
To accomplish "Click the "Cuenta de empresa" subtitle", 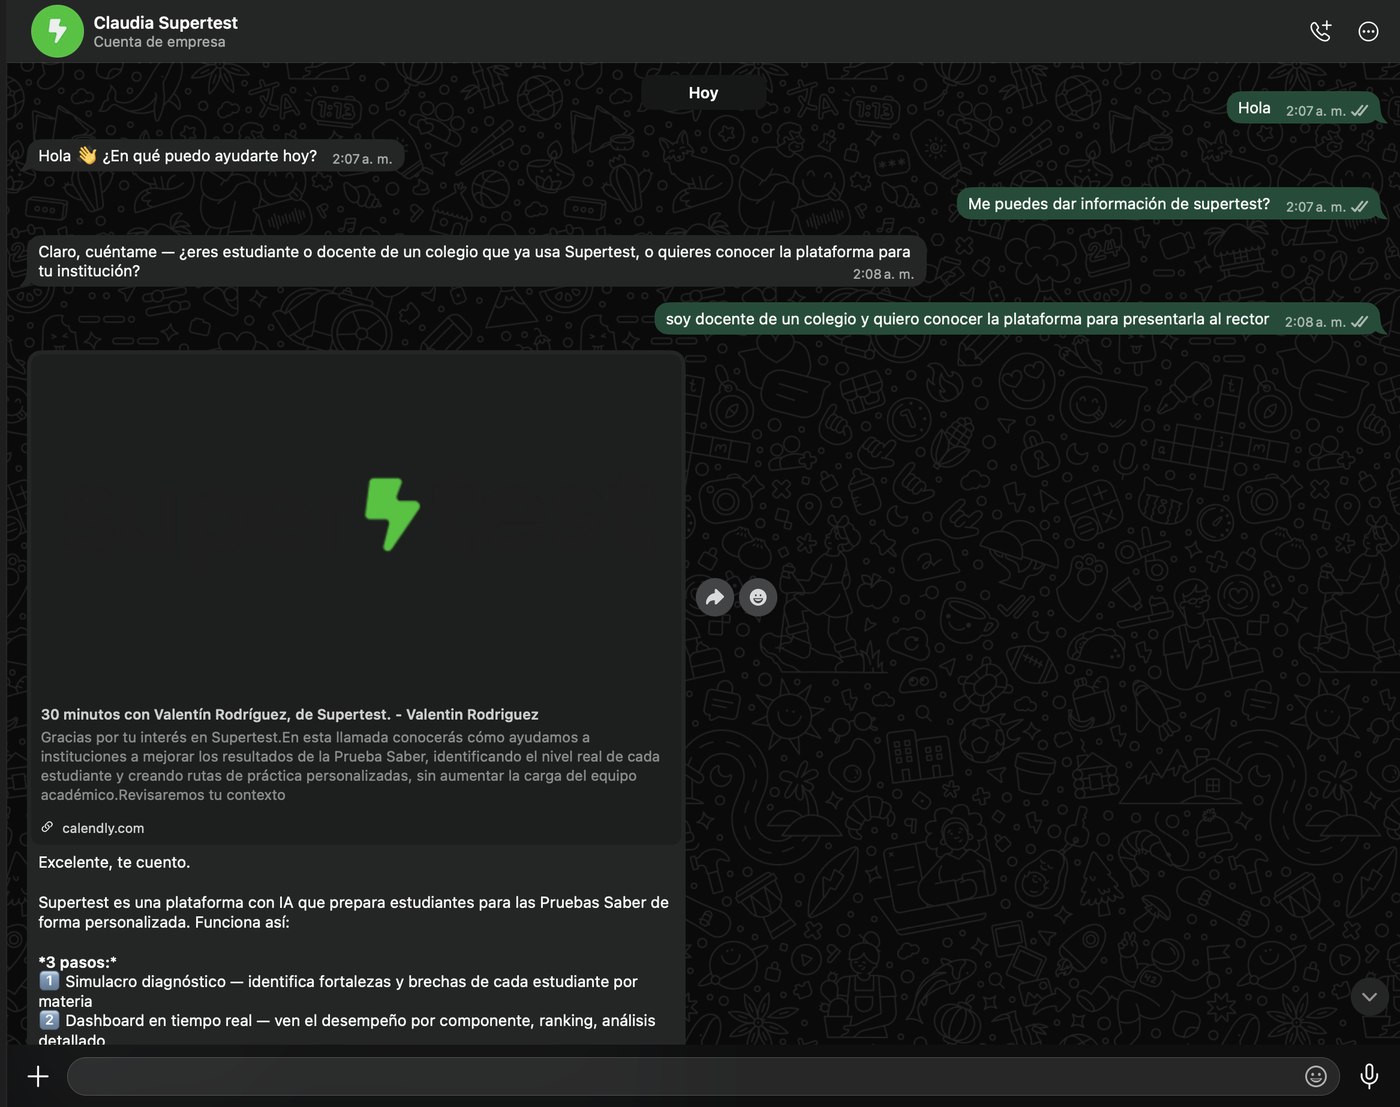I will (x=160, y=42).
